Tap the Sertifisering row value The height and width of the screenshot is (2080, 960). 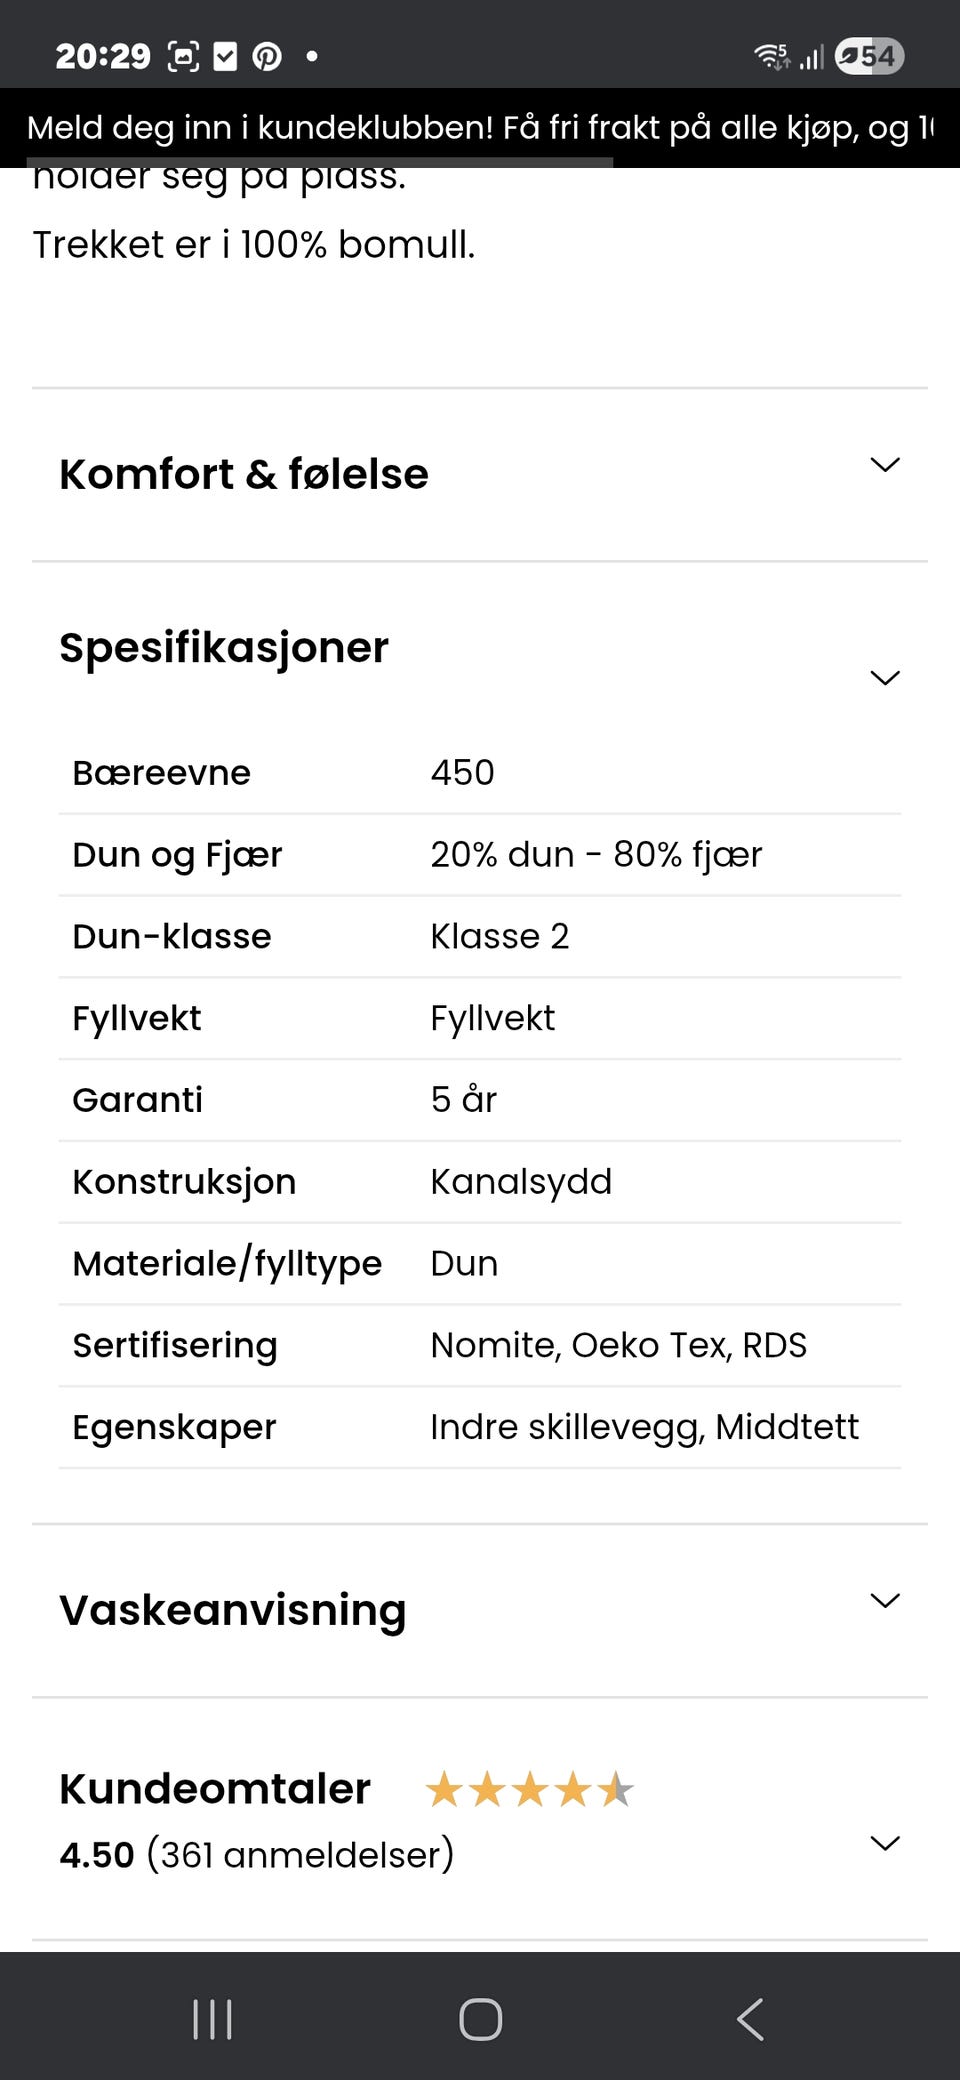click(x=618, y=1346)
